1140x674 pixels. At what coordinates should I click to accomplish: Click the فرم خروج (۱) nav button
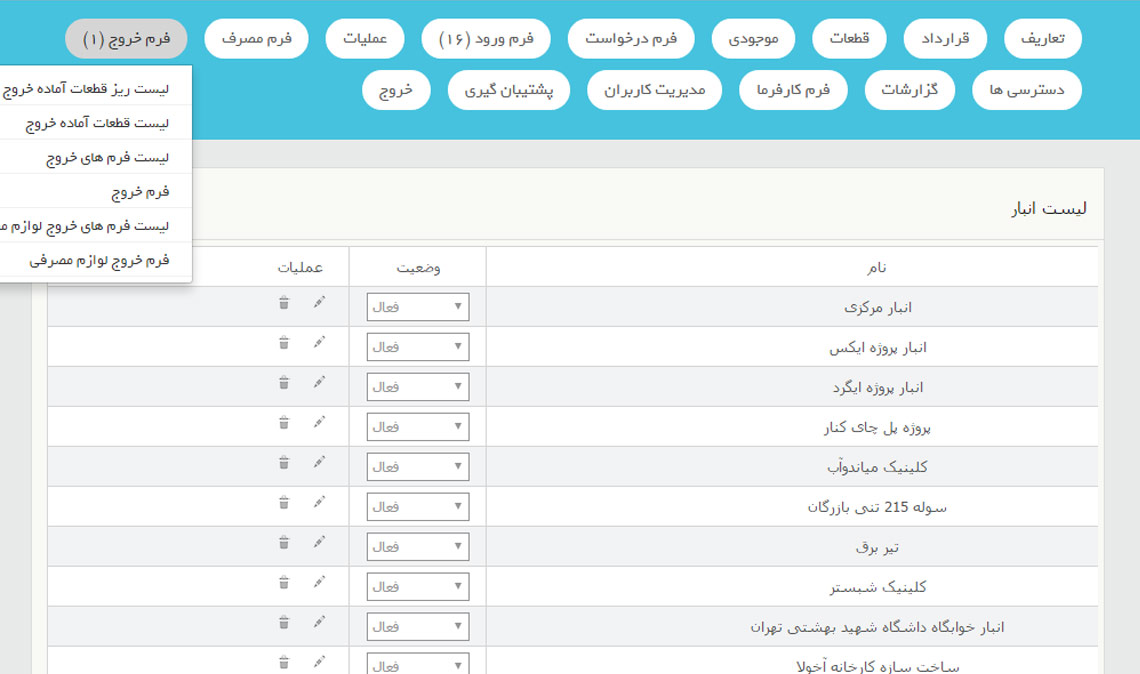(x=126, y=39)
